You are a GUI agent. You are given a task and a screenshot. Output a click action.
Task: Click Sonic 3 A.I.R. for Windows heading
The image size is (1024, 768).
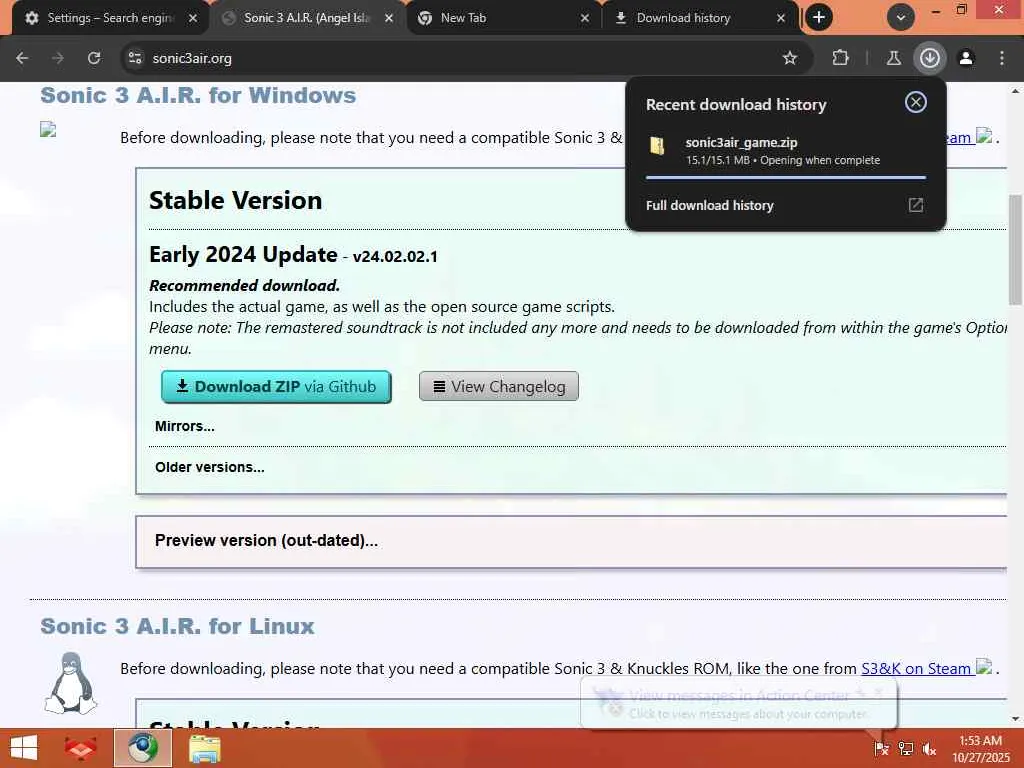[x=199, y=95]
